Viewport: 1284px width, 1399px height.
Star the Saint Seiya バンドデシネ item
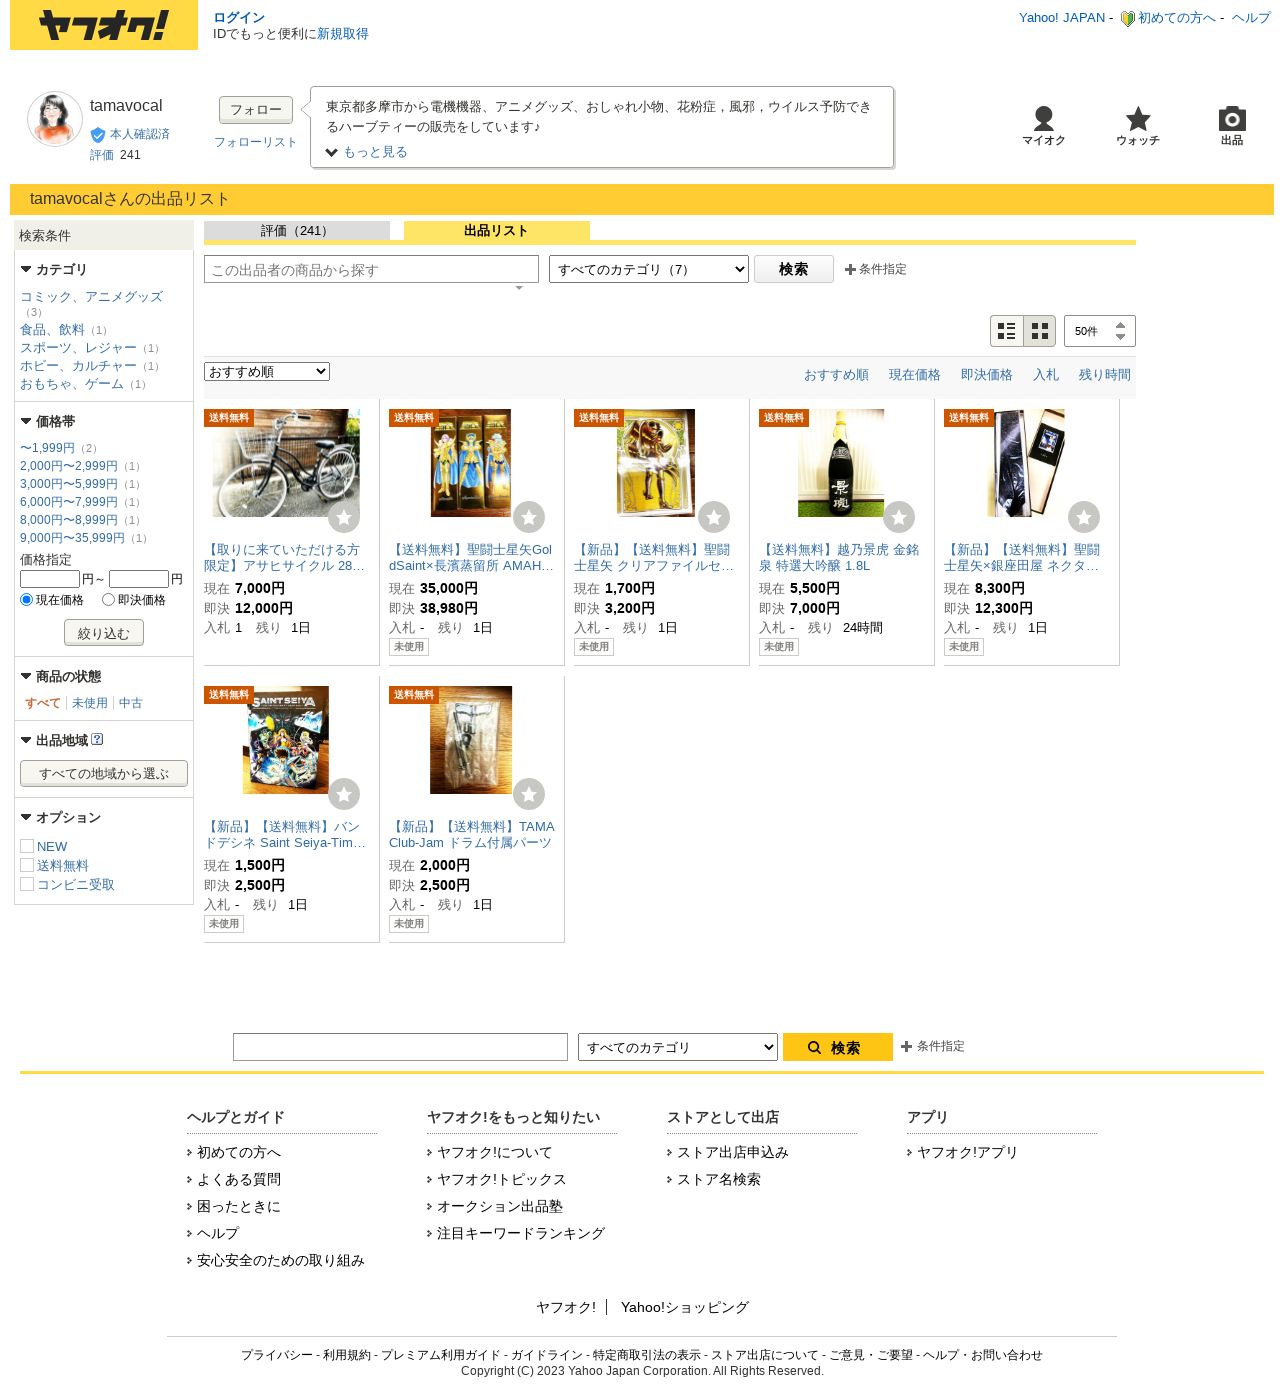[x=344, y=794]
